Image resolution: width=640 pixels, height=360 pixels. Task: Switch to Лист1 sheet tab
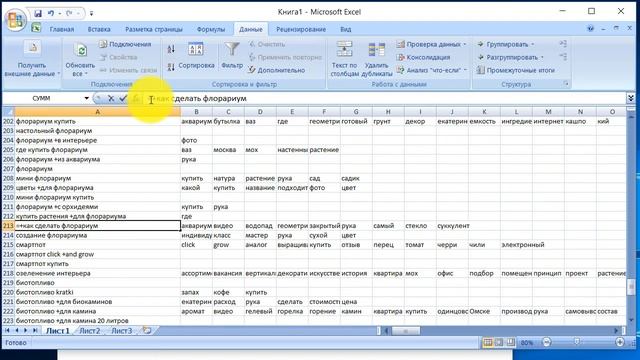point(58,331)
